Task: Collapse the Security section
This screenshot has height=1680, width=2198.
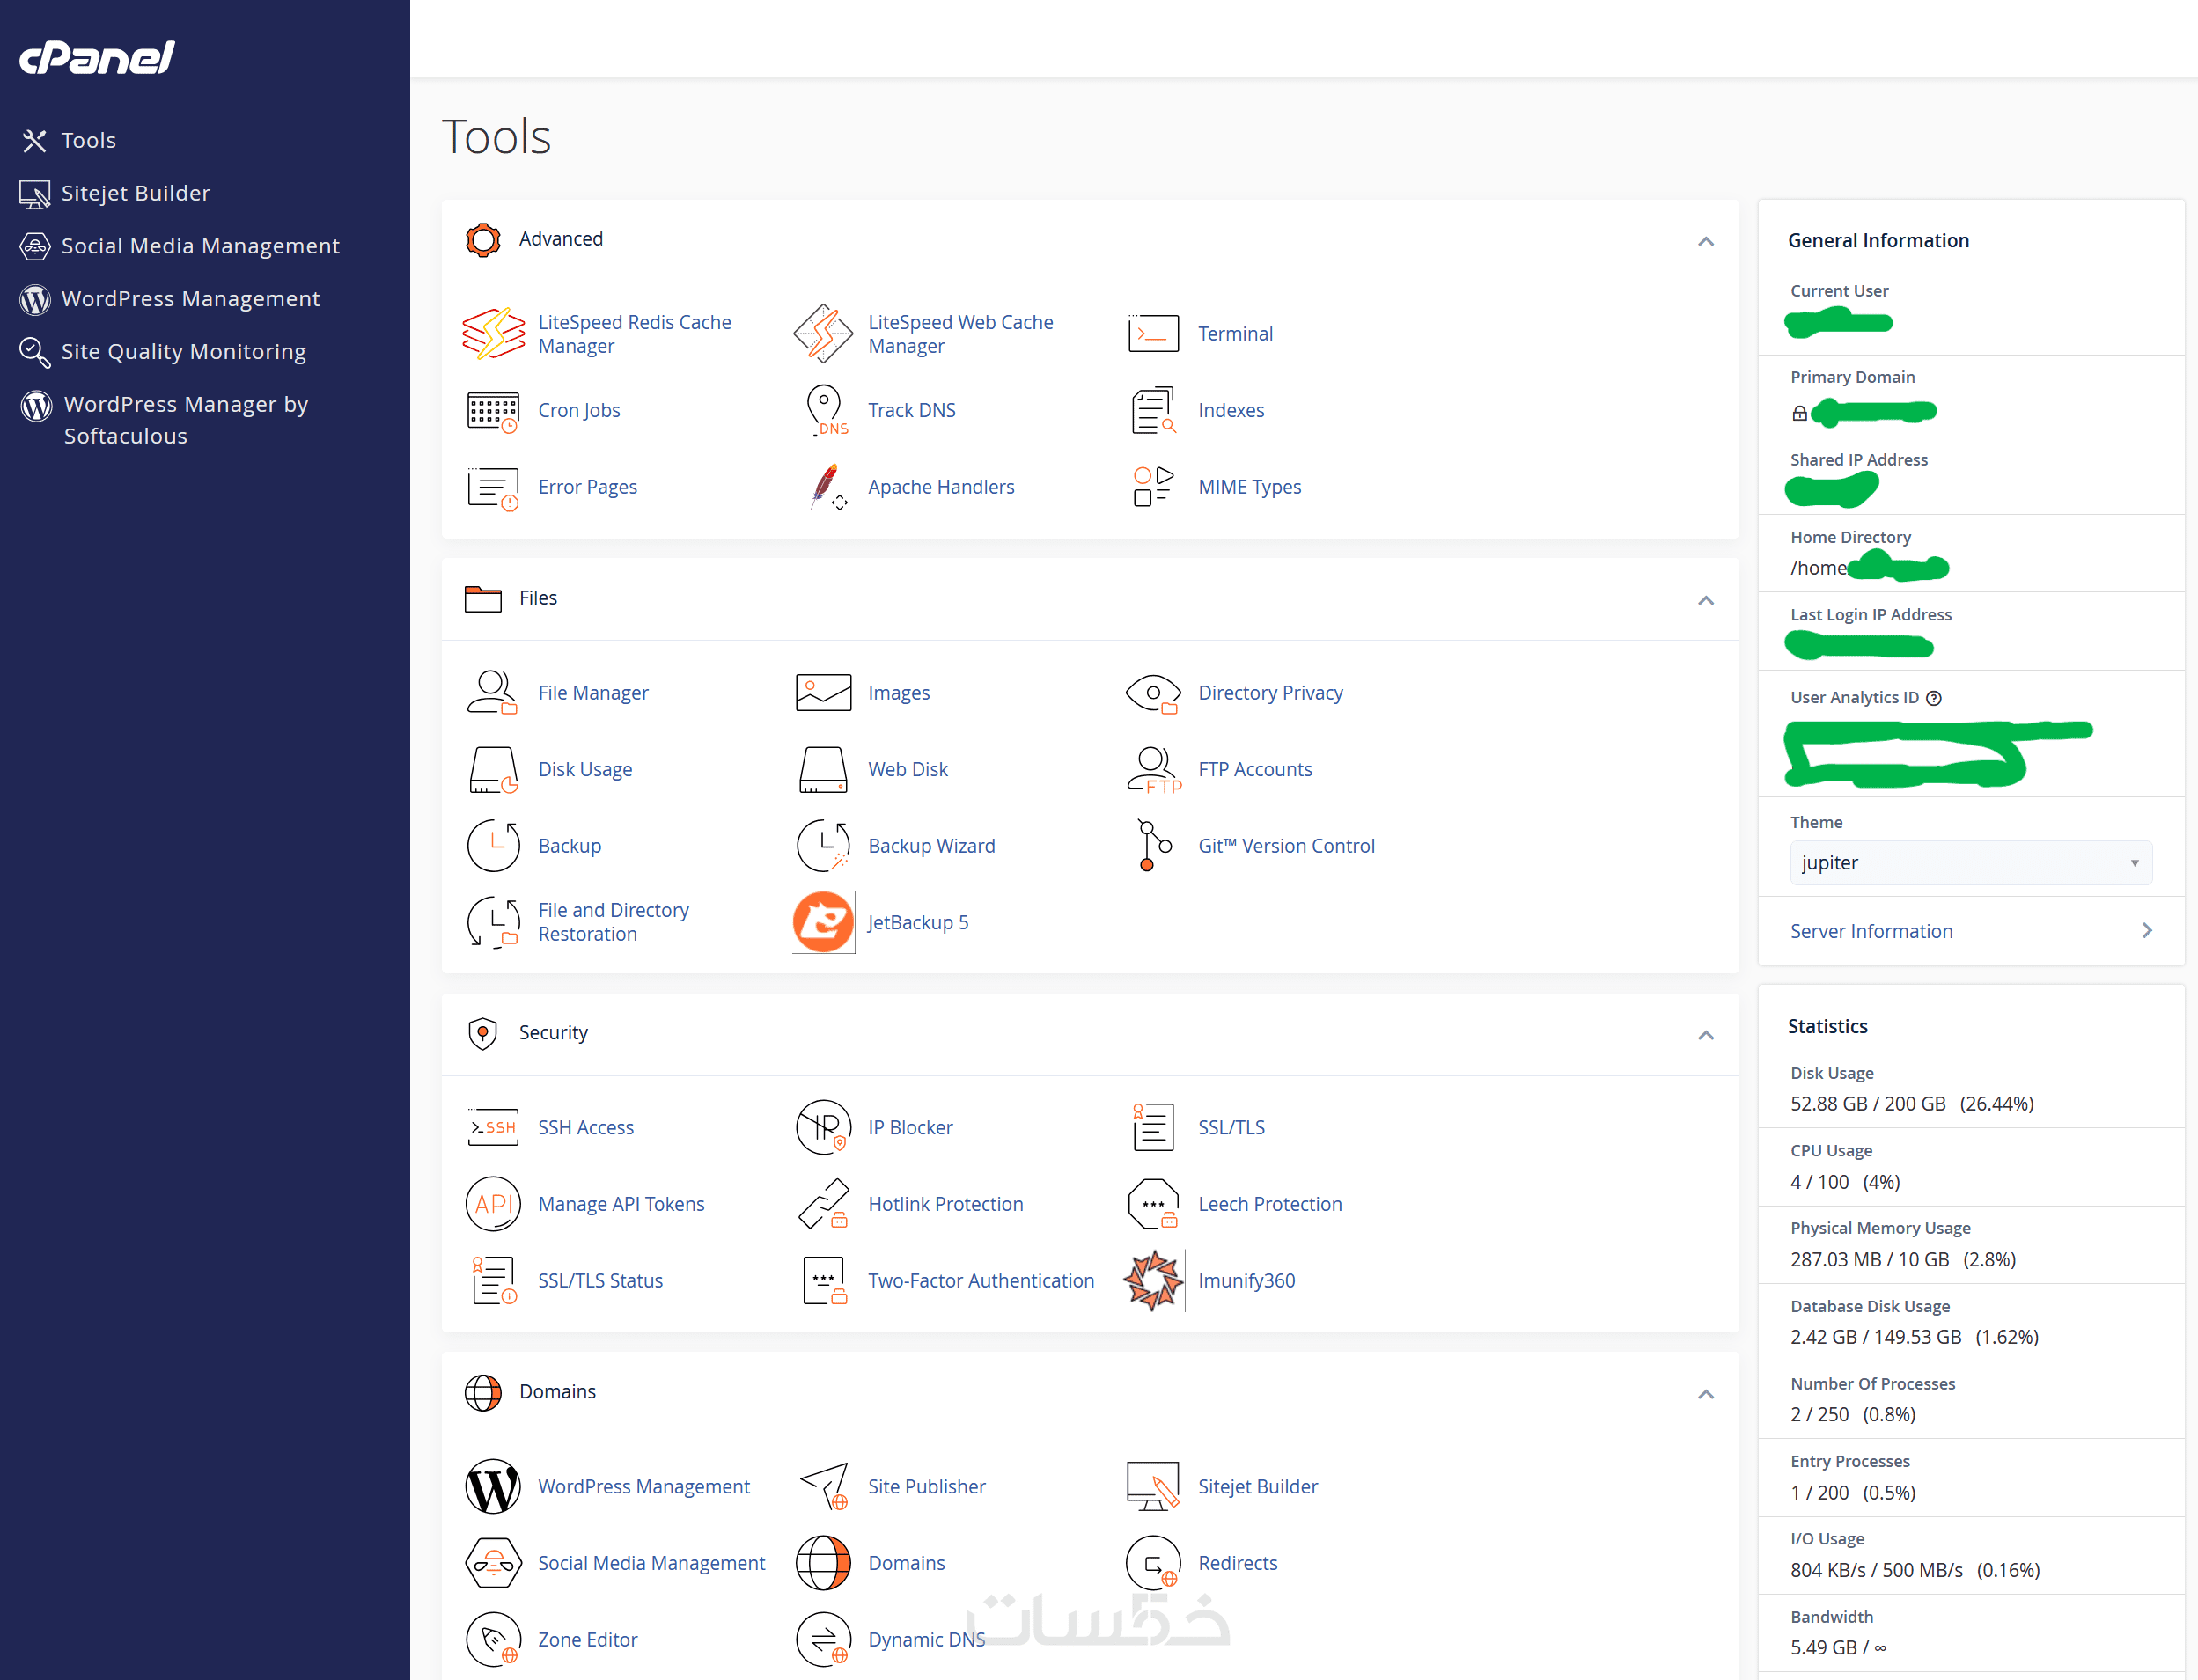Action: [x=1705, y=1034]
